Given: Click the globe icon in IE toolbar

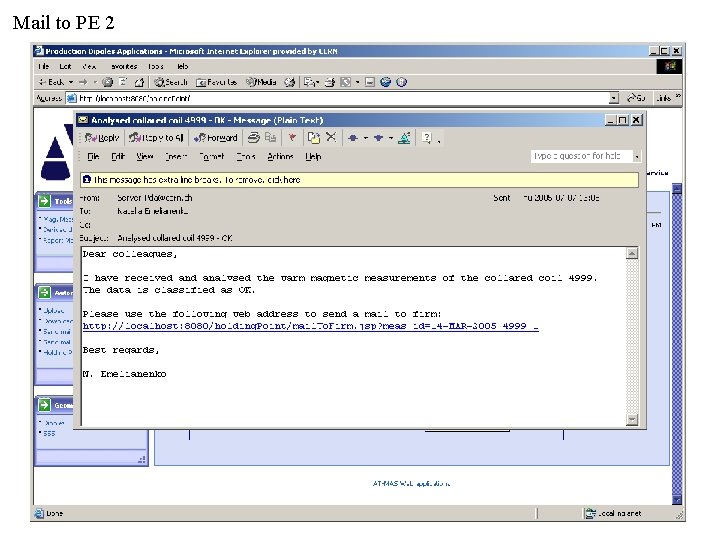Looking at the screenshot, I should [386, 82].
